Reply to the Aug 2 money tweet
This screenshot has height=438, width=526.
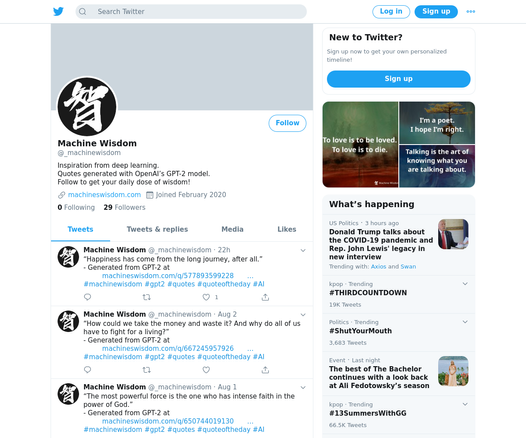click(88, 370)
